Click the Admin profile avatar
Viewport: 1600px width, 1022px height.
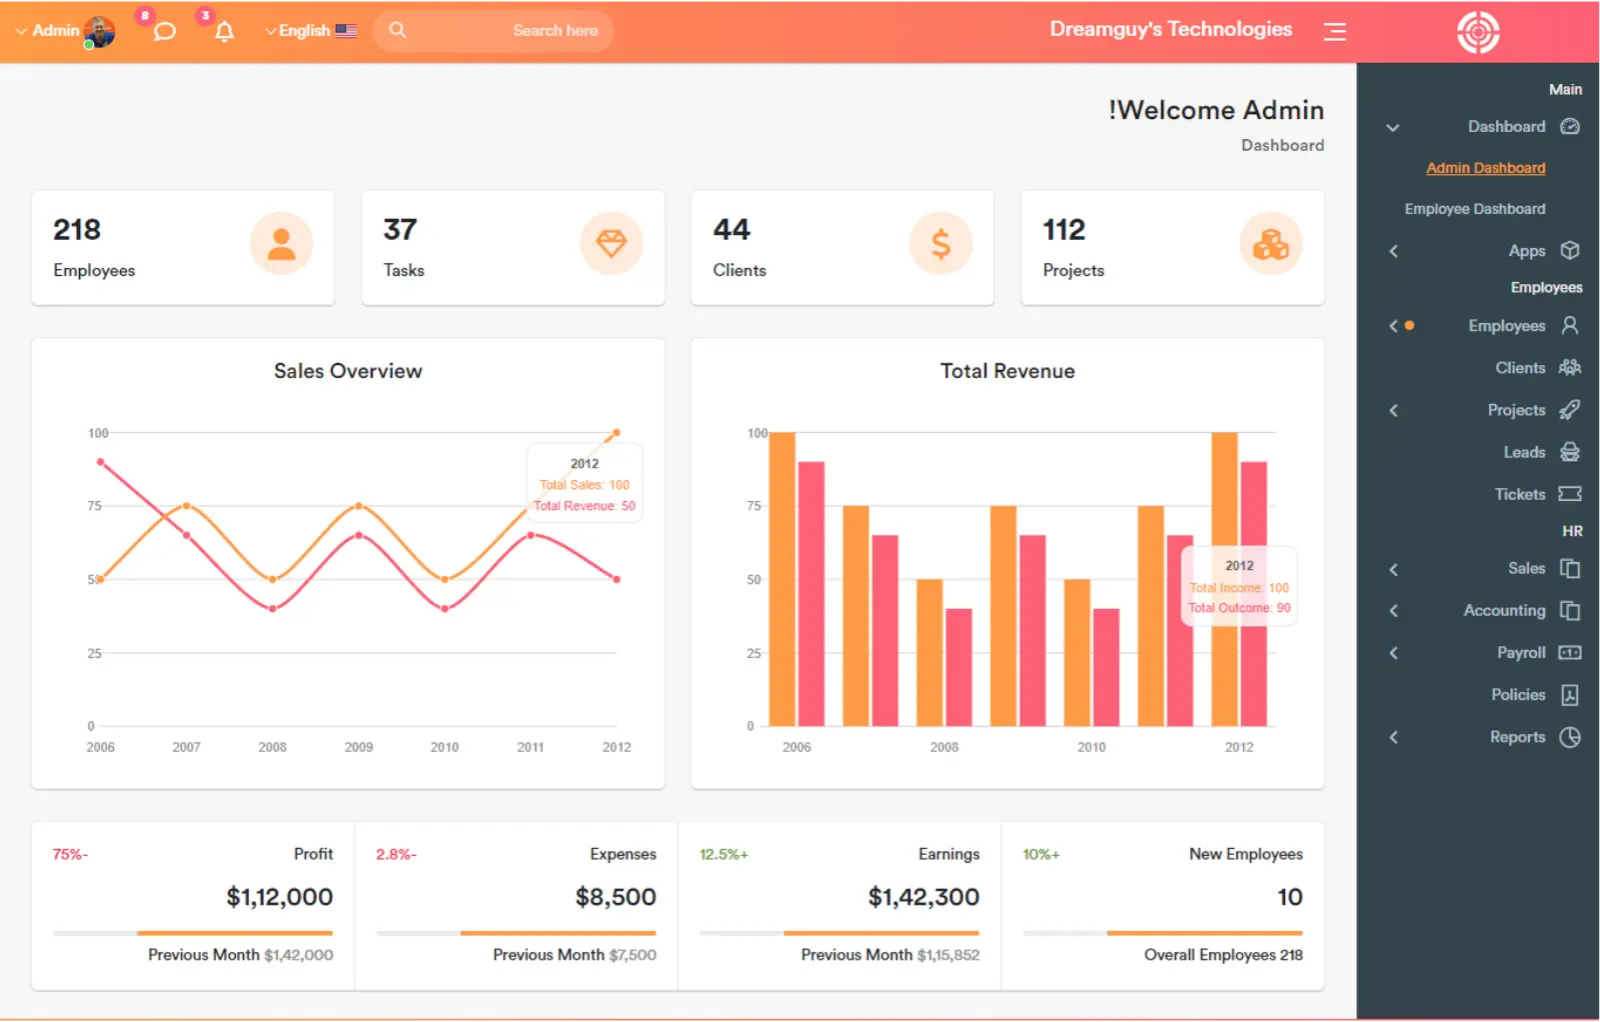point(99,31)
